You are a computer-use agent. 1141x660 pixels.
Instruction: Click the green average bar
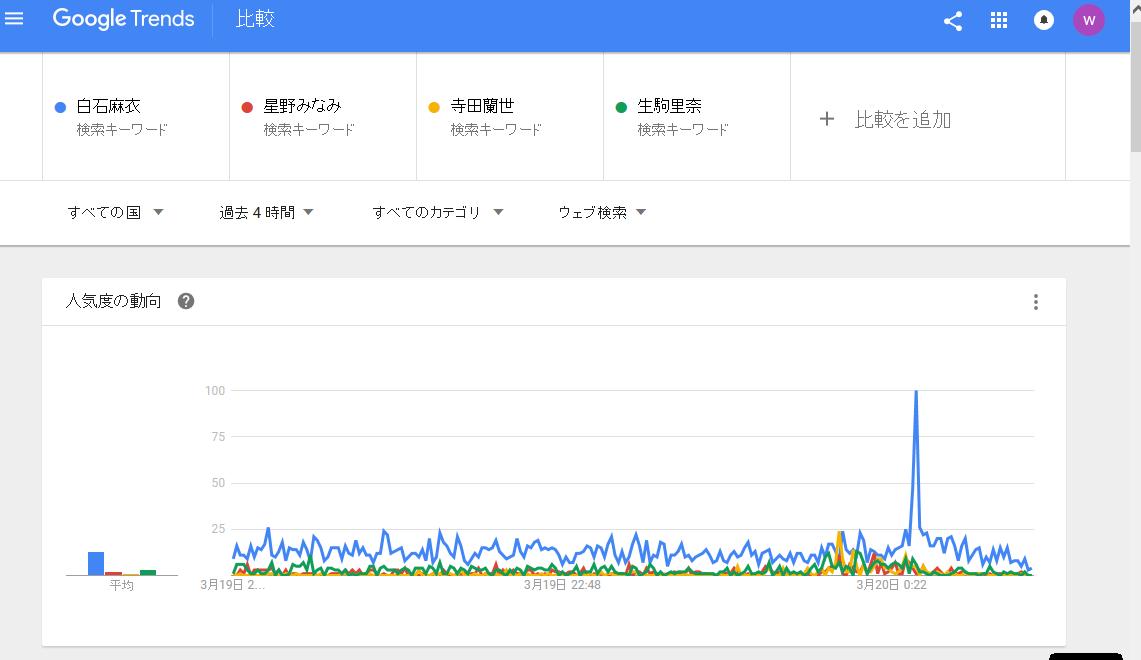coord(148,573)
